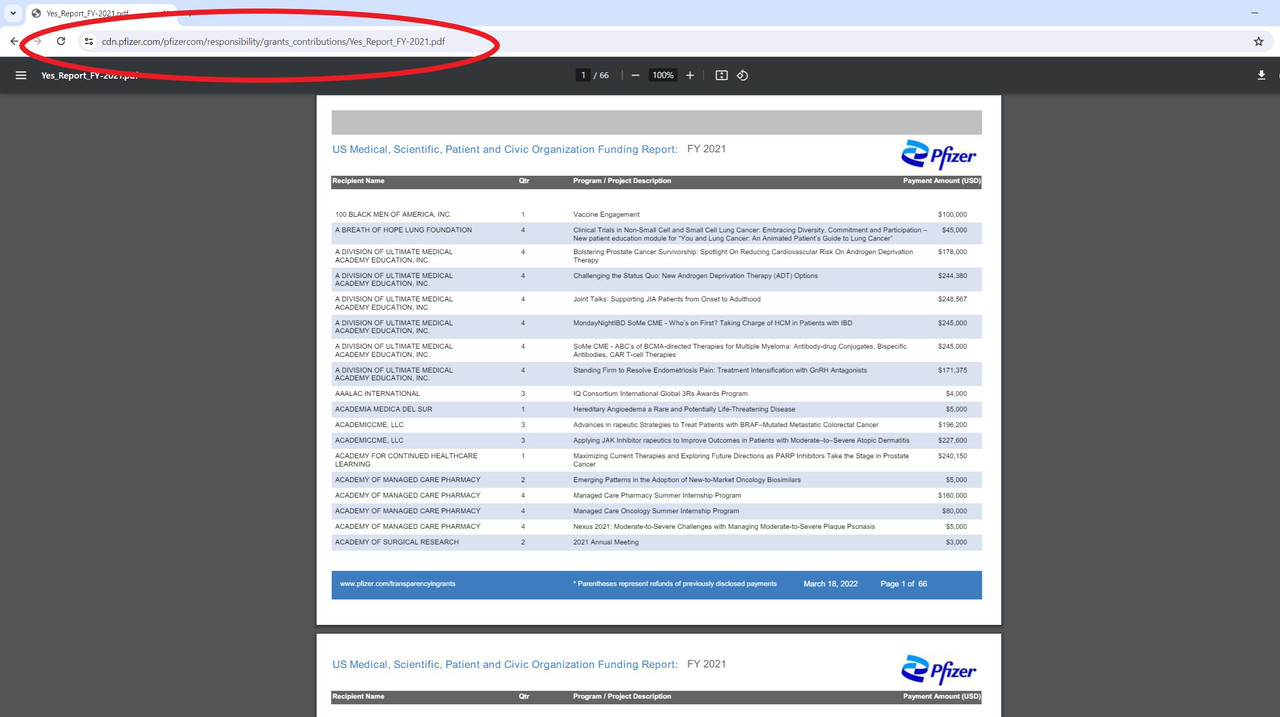Open the tab search chevron in Chrome

[x=11, y=13]
